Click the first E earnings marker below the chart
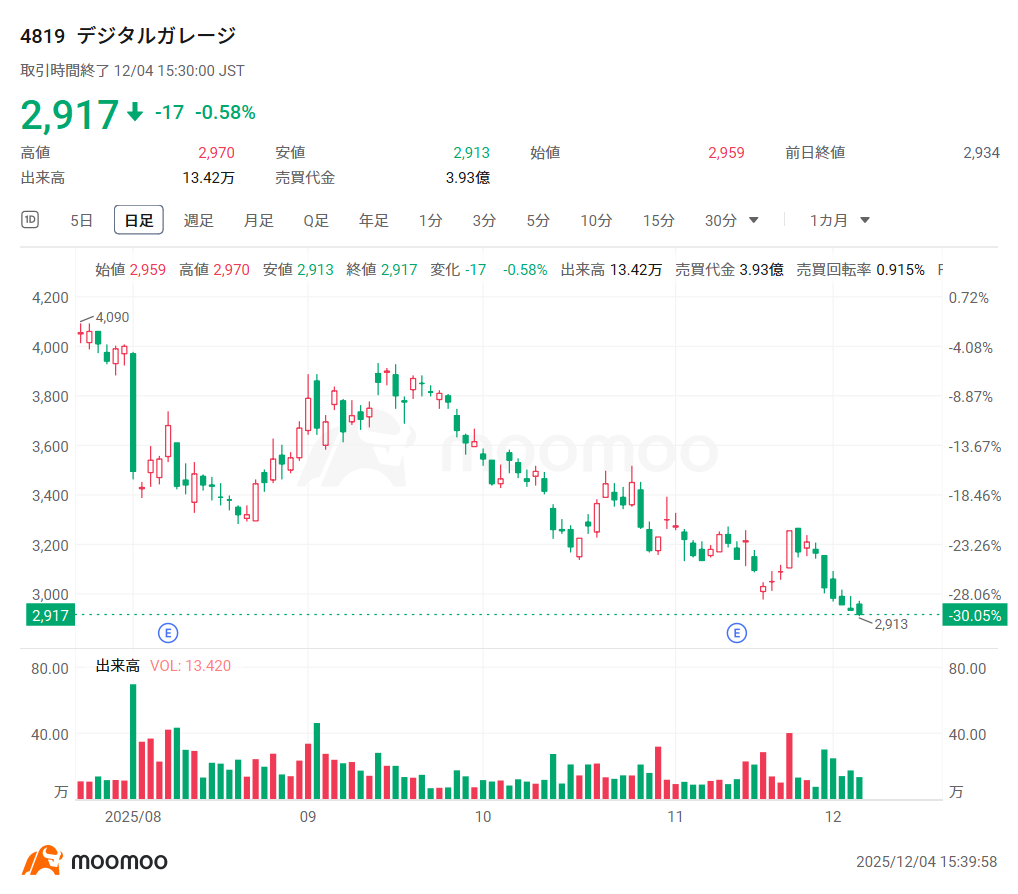The width and height of the screenshot is (1018, 894). [x=167, y=632]
